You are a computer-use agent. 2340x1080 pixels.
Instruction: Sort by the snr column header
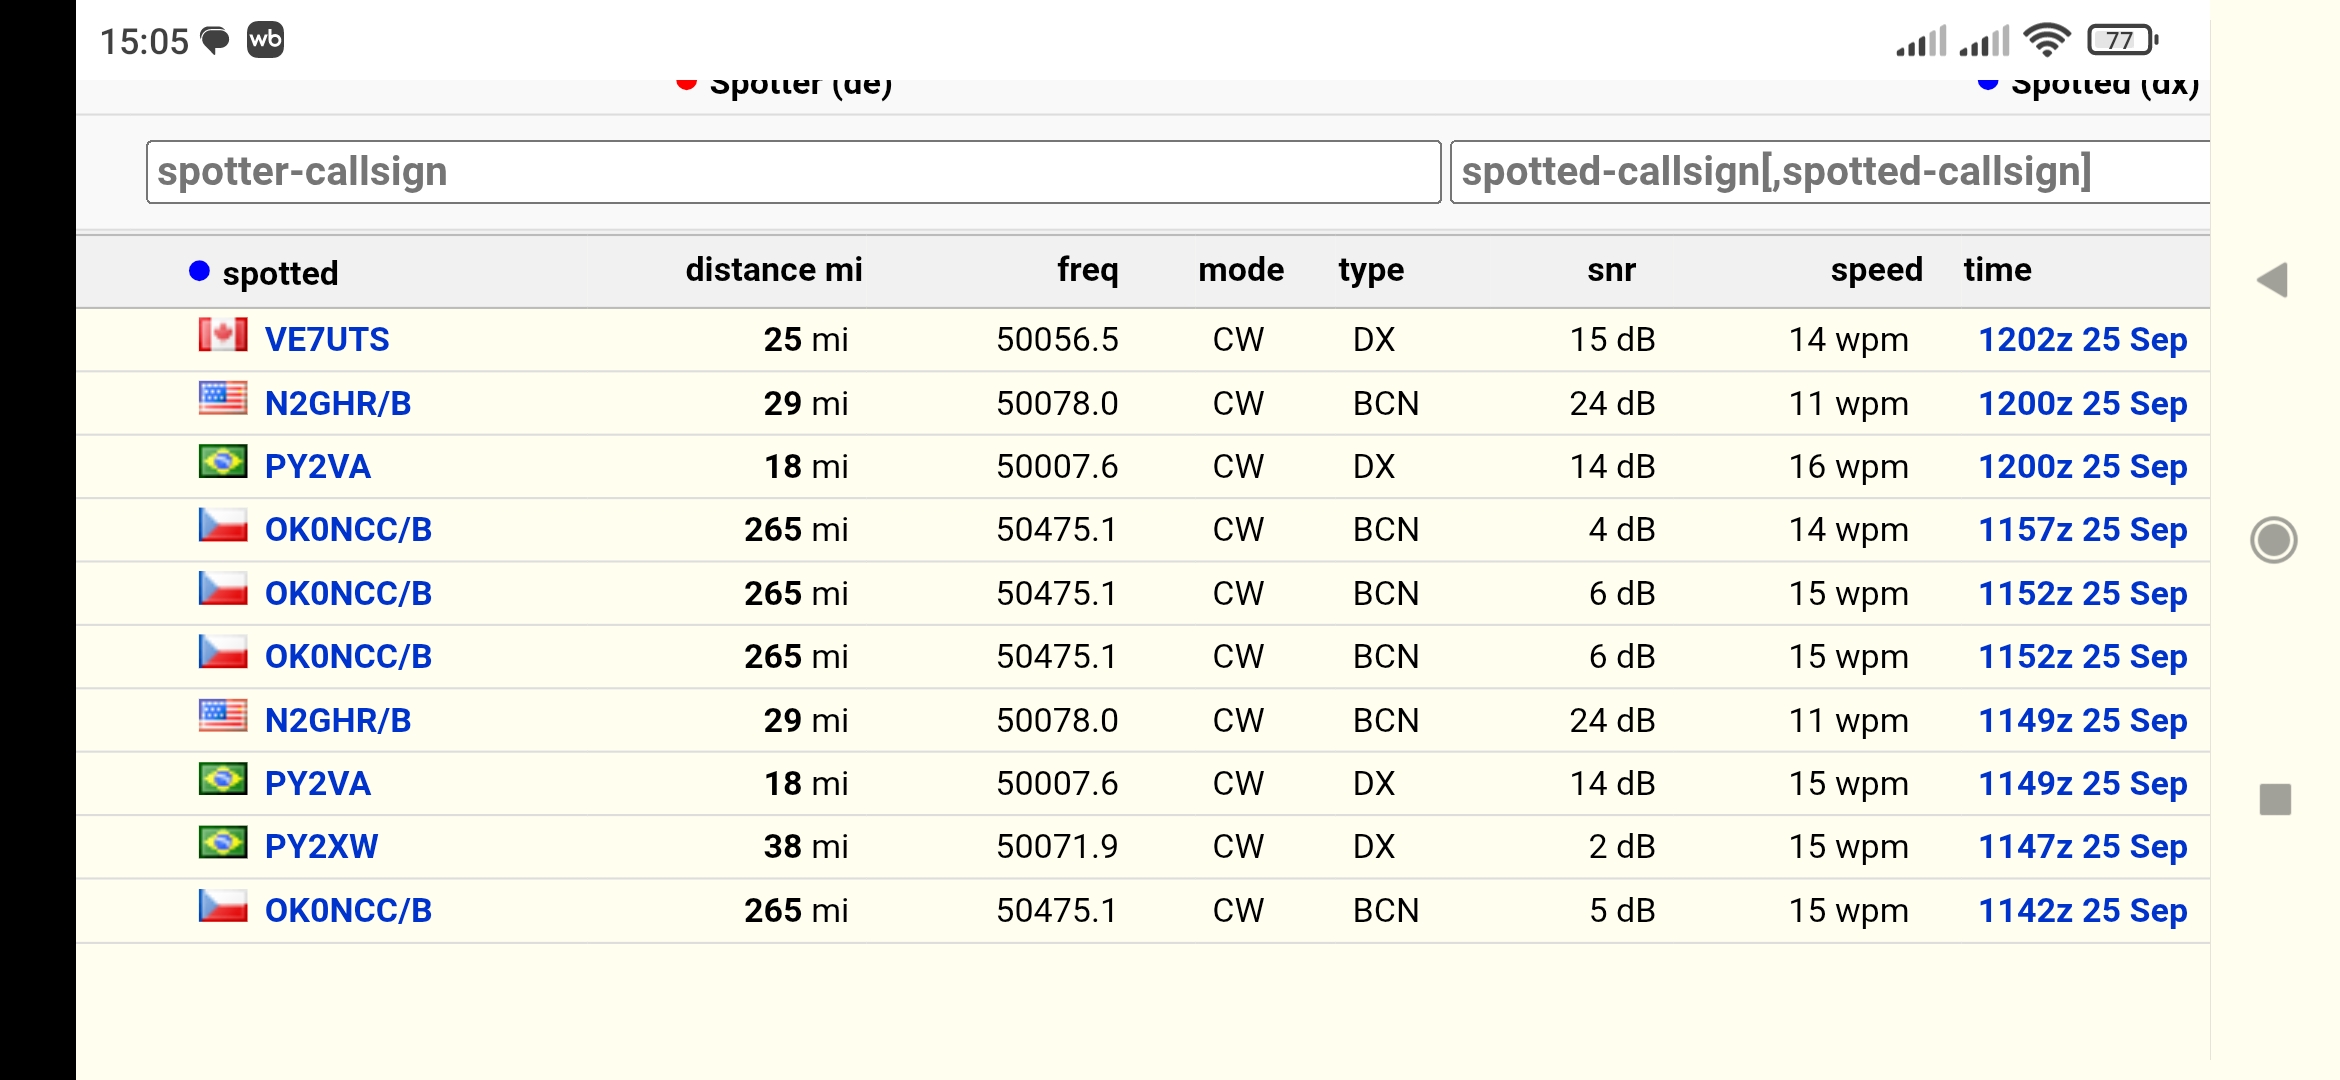click(1611, 270)
